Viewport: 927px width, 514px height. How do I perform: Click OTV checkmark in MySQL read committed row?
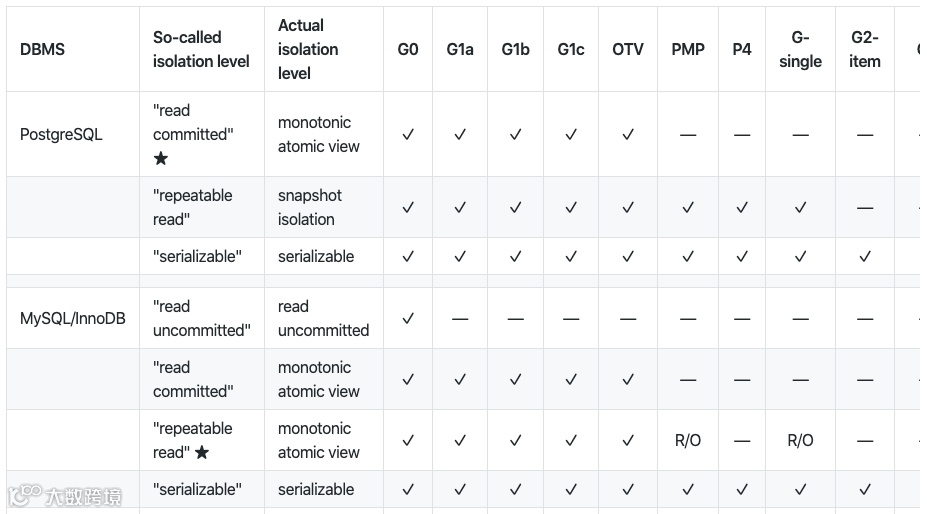click(628, 379)
